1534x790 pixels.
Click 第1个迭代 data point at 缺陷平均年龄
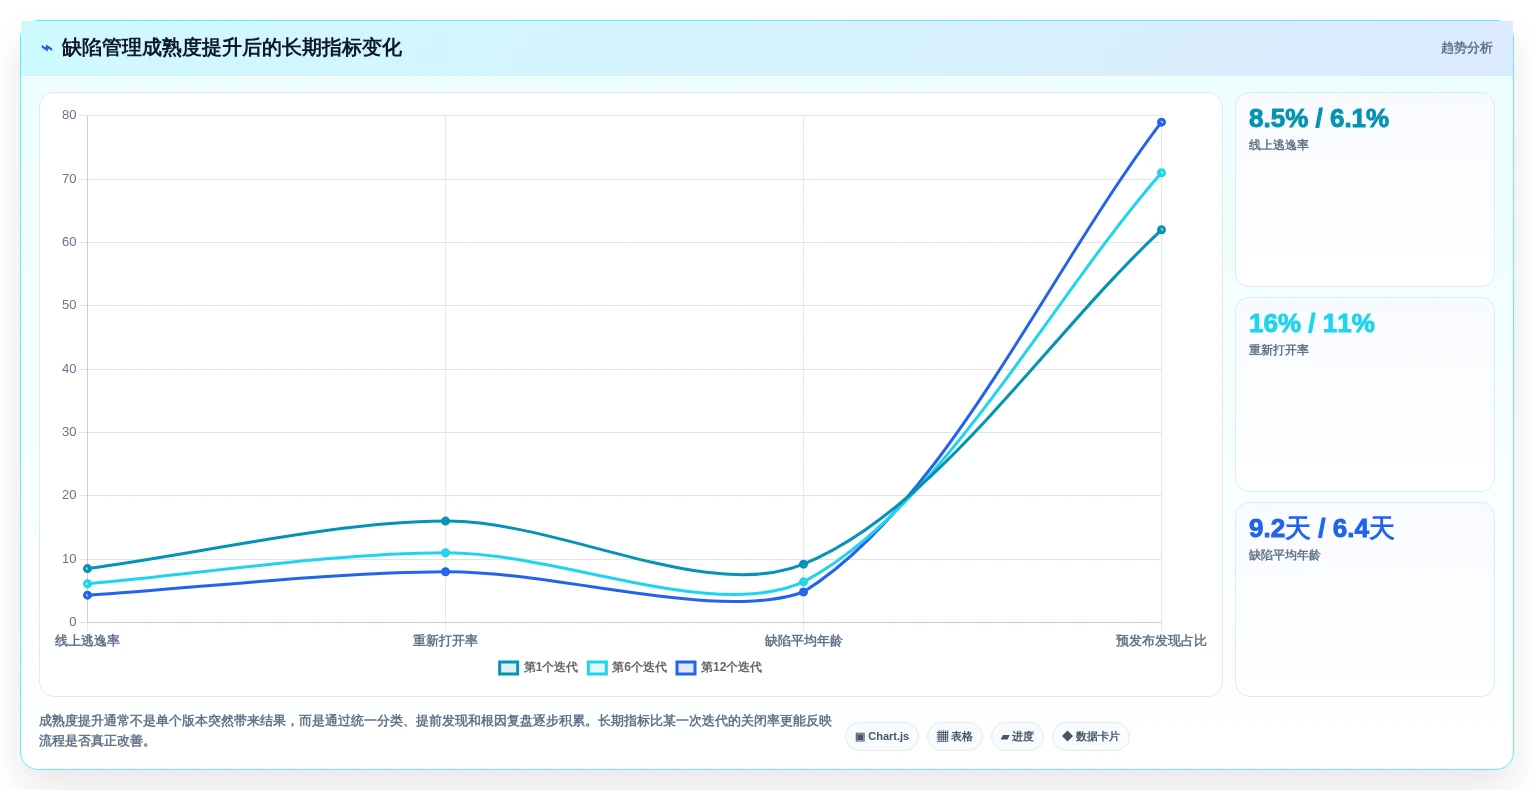[x=803, y=564]
